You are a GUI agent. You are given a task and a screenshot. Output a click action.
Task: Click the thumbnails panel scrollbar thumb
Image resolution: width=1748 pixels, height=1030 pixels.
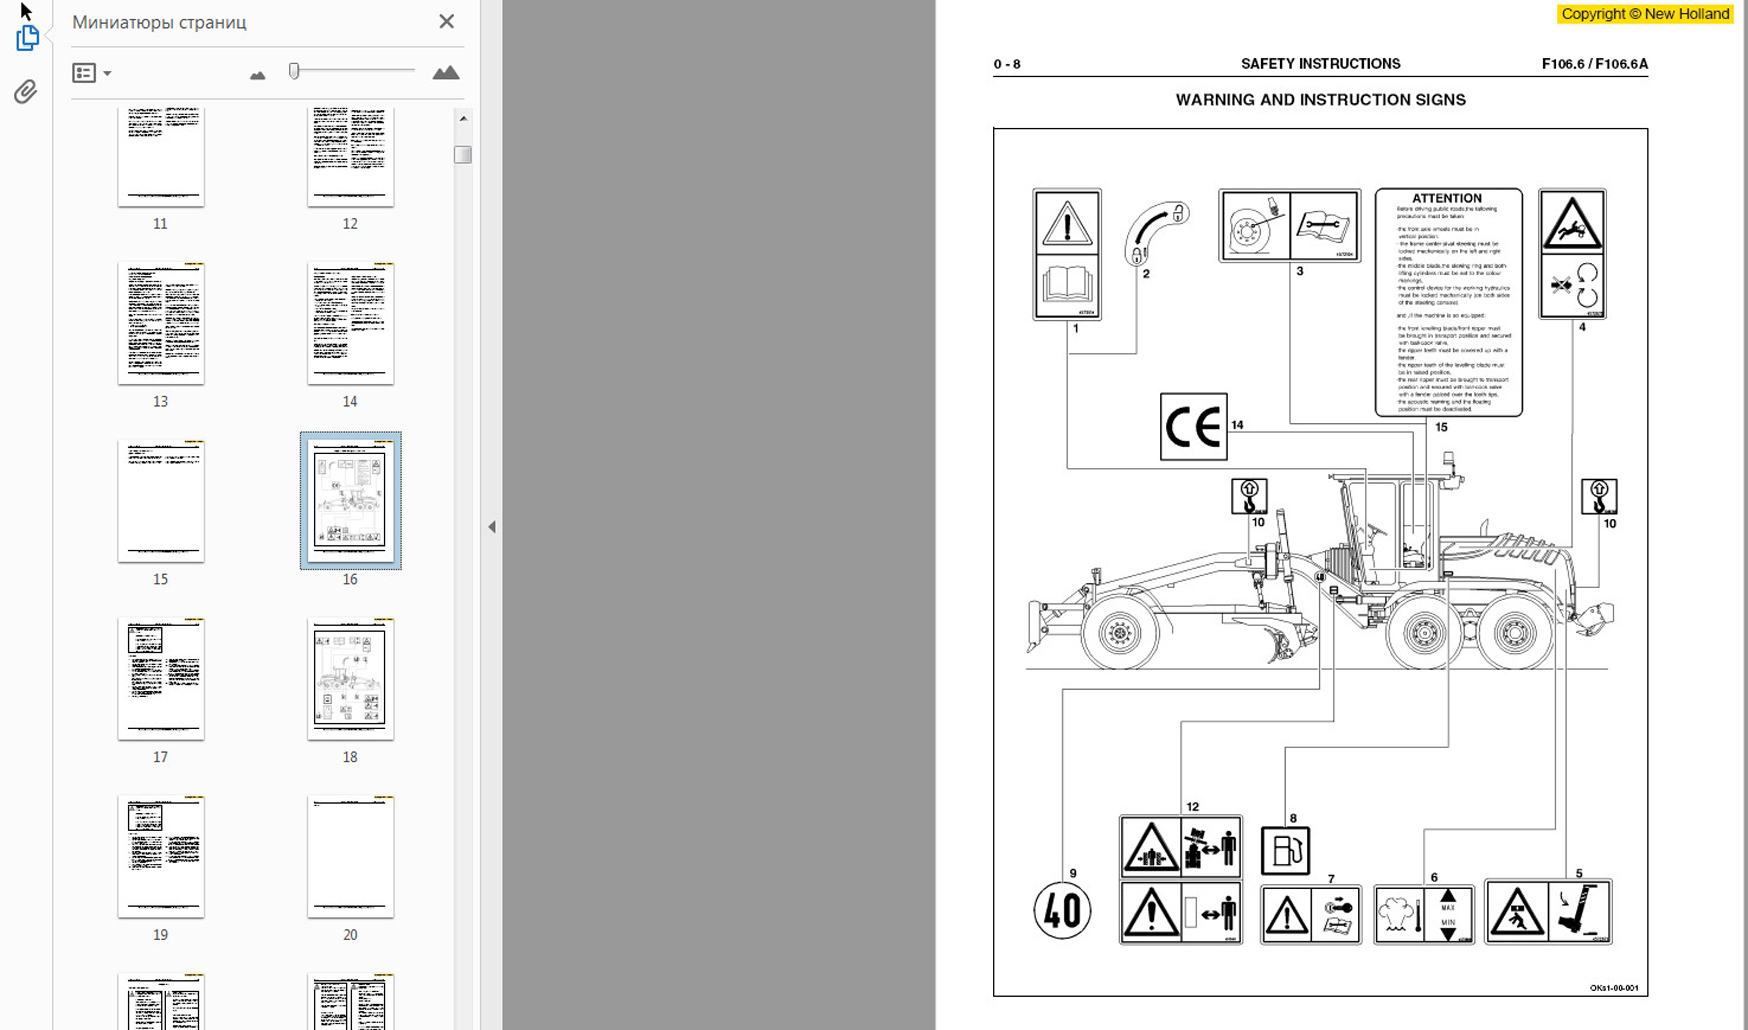click(x=462, y=155)
